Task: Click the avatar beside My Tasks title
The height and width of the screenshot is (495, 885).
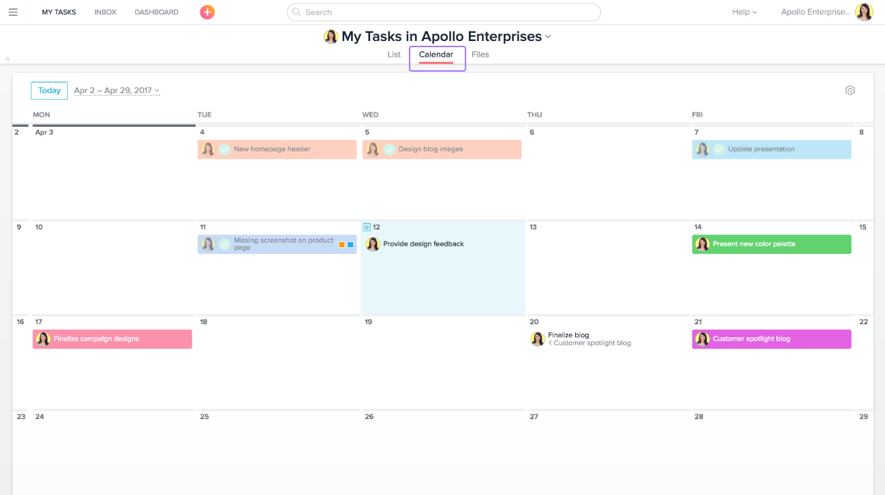Action: pyautogui.click(x=331, y=37)
